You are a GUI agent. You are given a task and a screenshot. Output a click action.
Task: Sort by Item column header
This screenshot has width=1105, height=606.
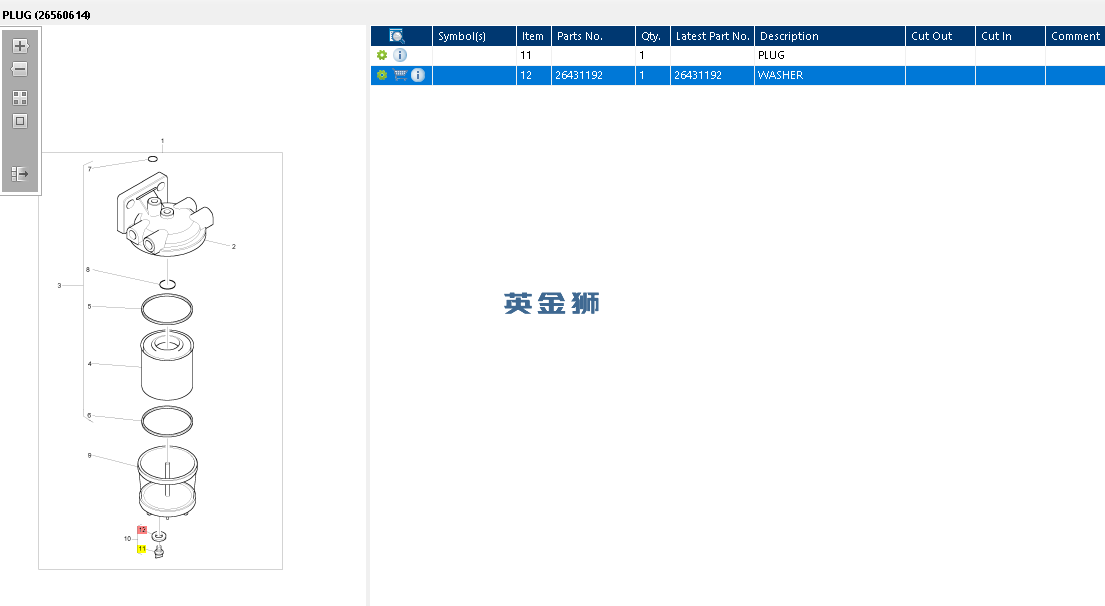533,36
